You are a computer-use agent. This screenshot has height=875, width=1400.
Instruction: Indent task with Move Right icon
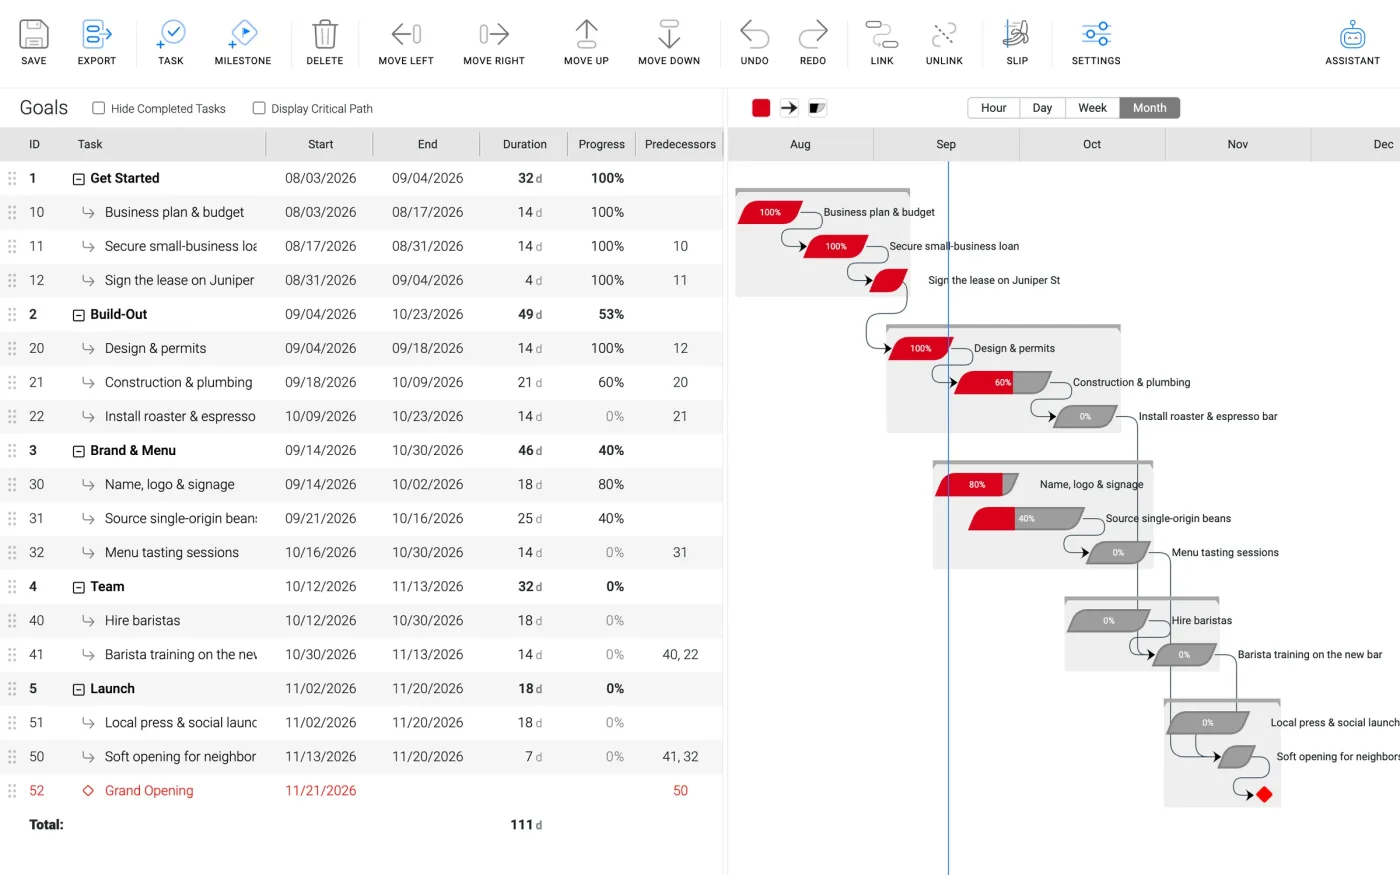click(494, 35)
